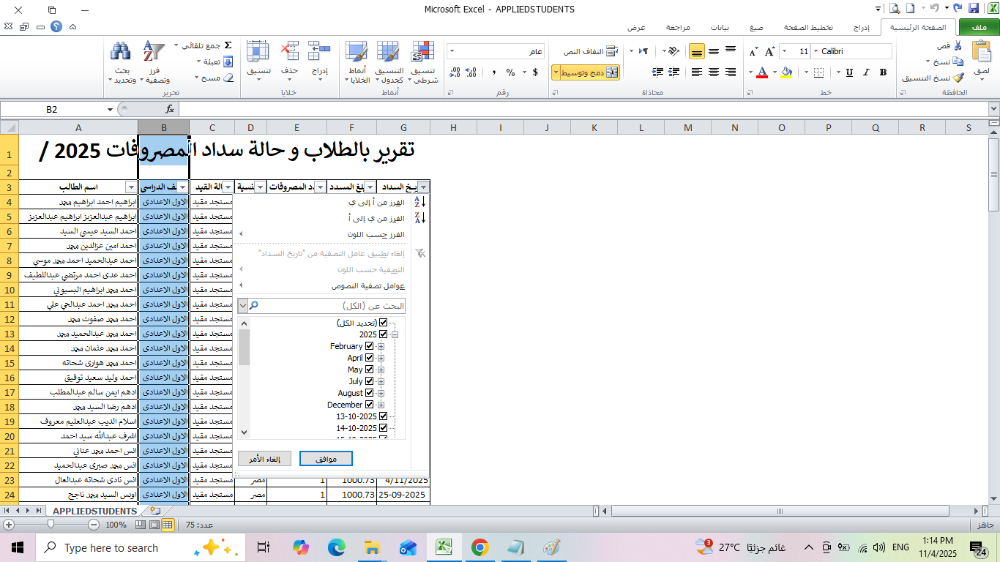Open the student name column filter dropdown

[130, 187]
